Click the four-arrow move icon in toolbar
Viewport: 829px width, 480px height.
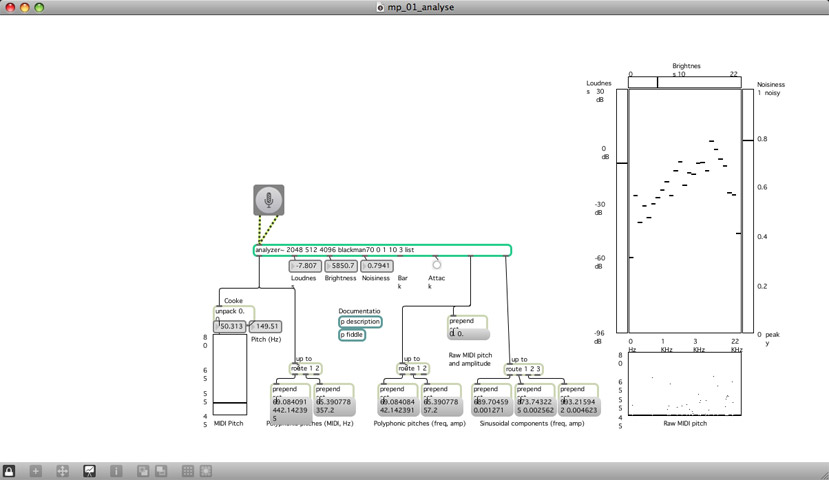[x=62, y=470]
